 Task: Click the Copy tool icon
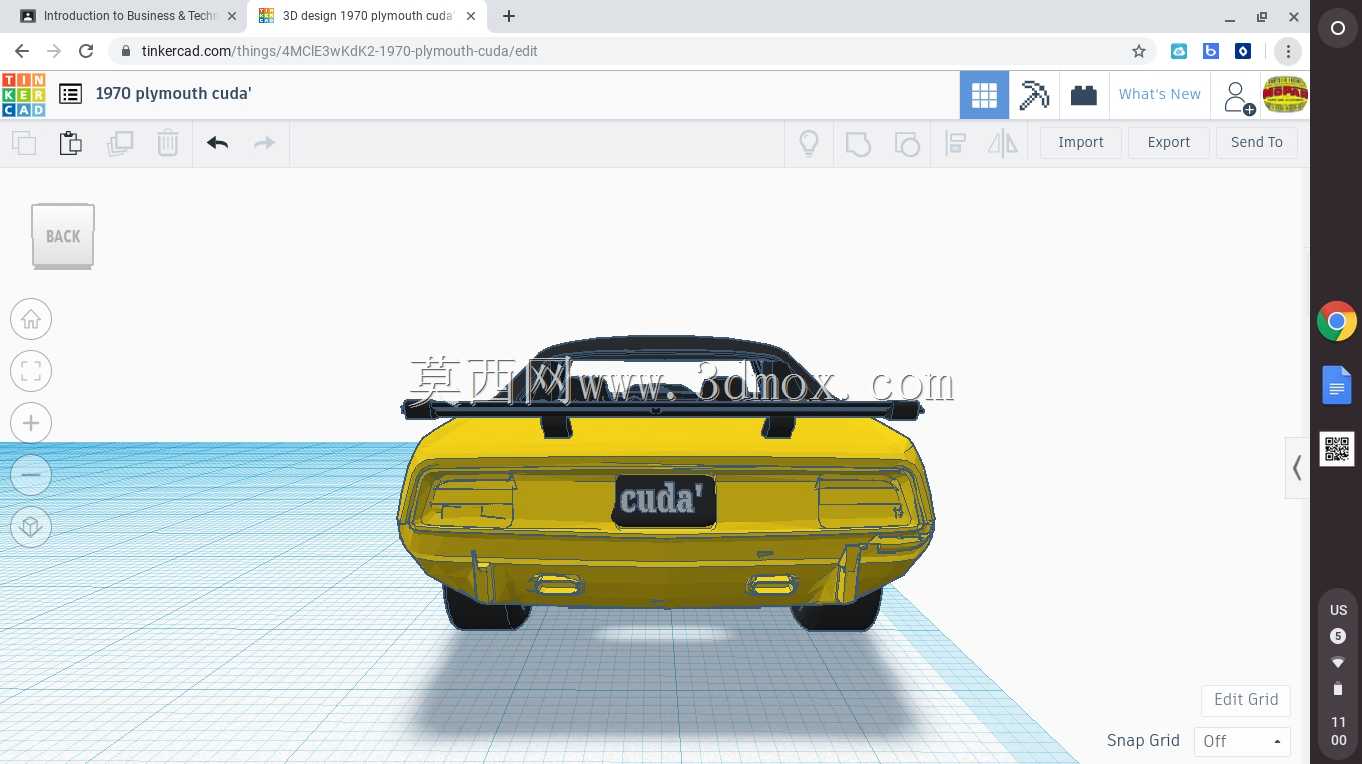[24, 143]
